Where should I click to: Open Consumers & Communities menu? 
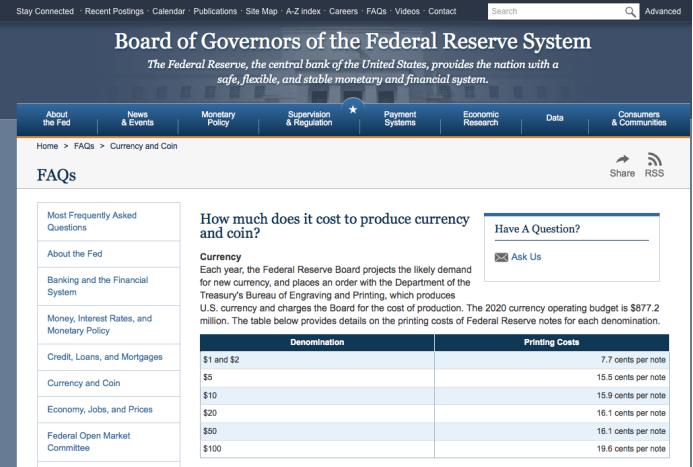tap(639, 118)
